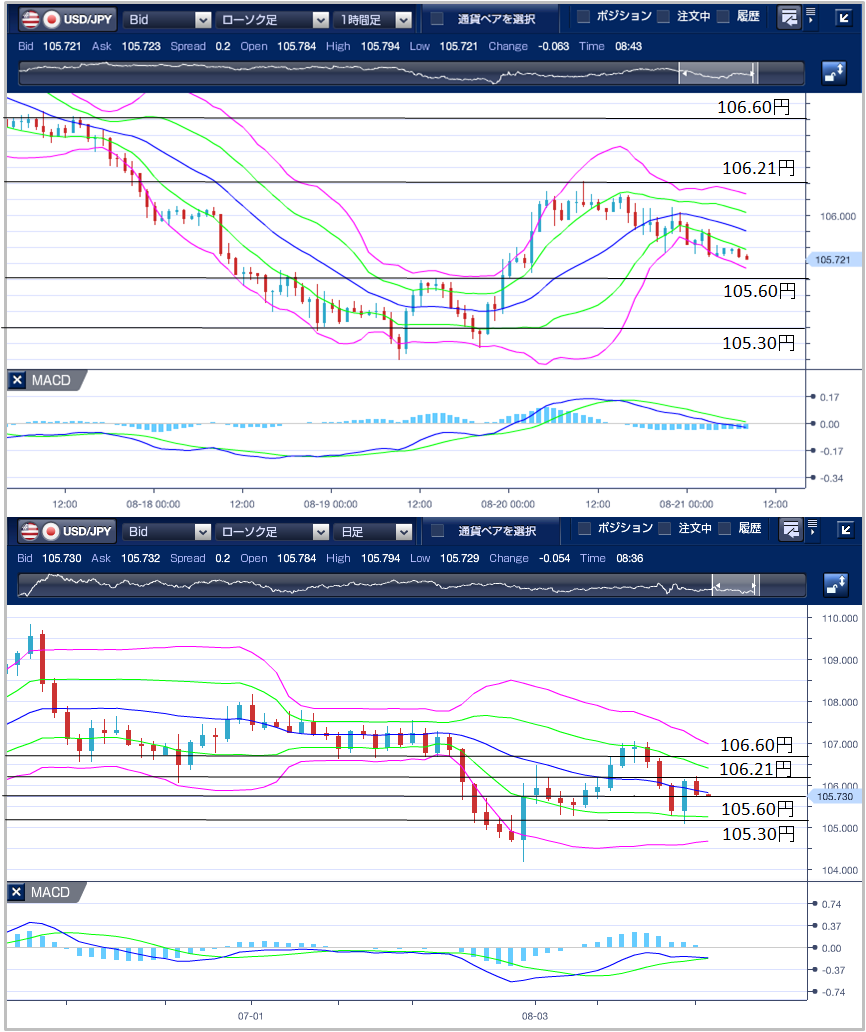Open the 1時間足 timeframe dropdown
Screen dimensions: 866x1032
(373, 19)
